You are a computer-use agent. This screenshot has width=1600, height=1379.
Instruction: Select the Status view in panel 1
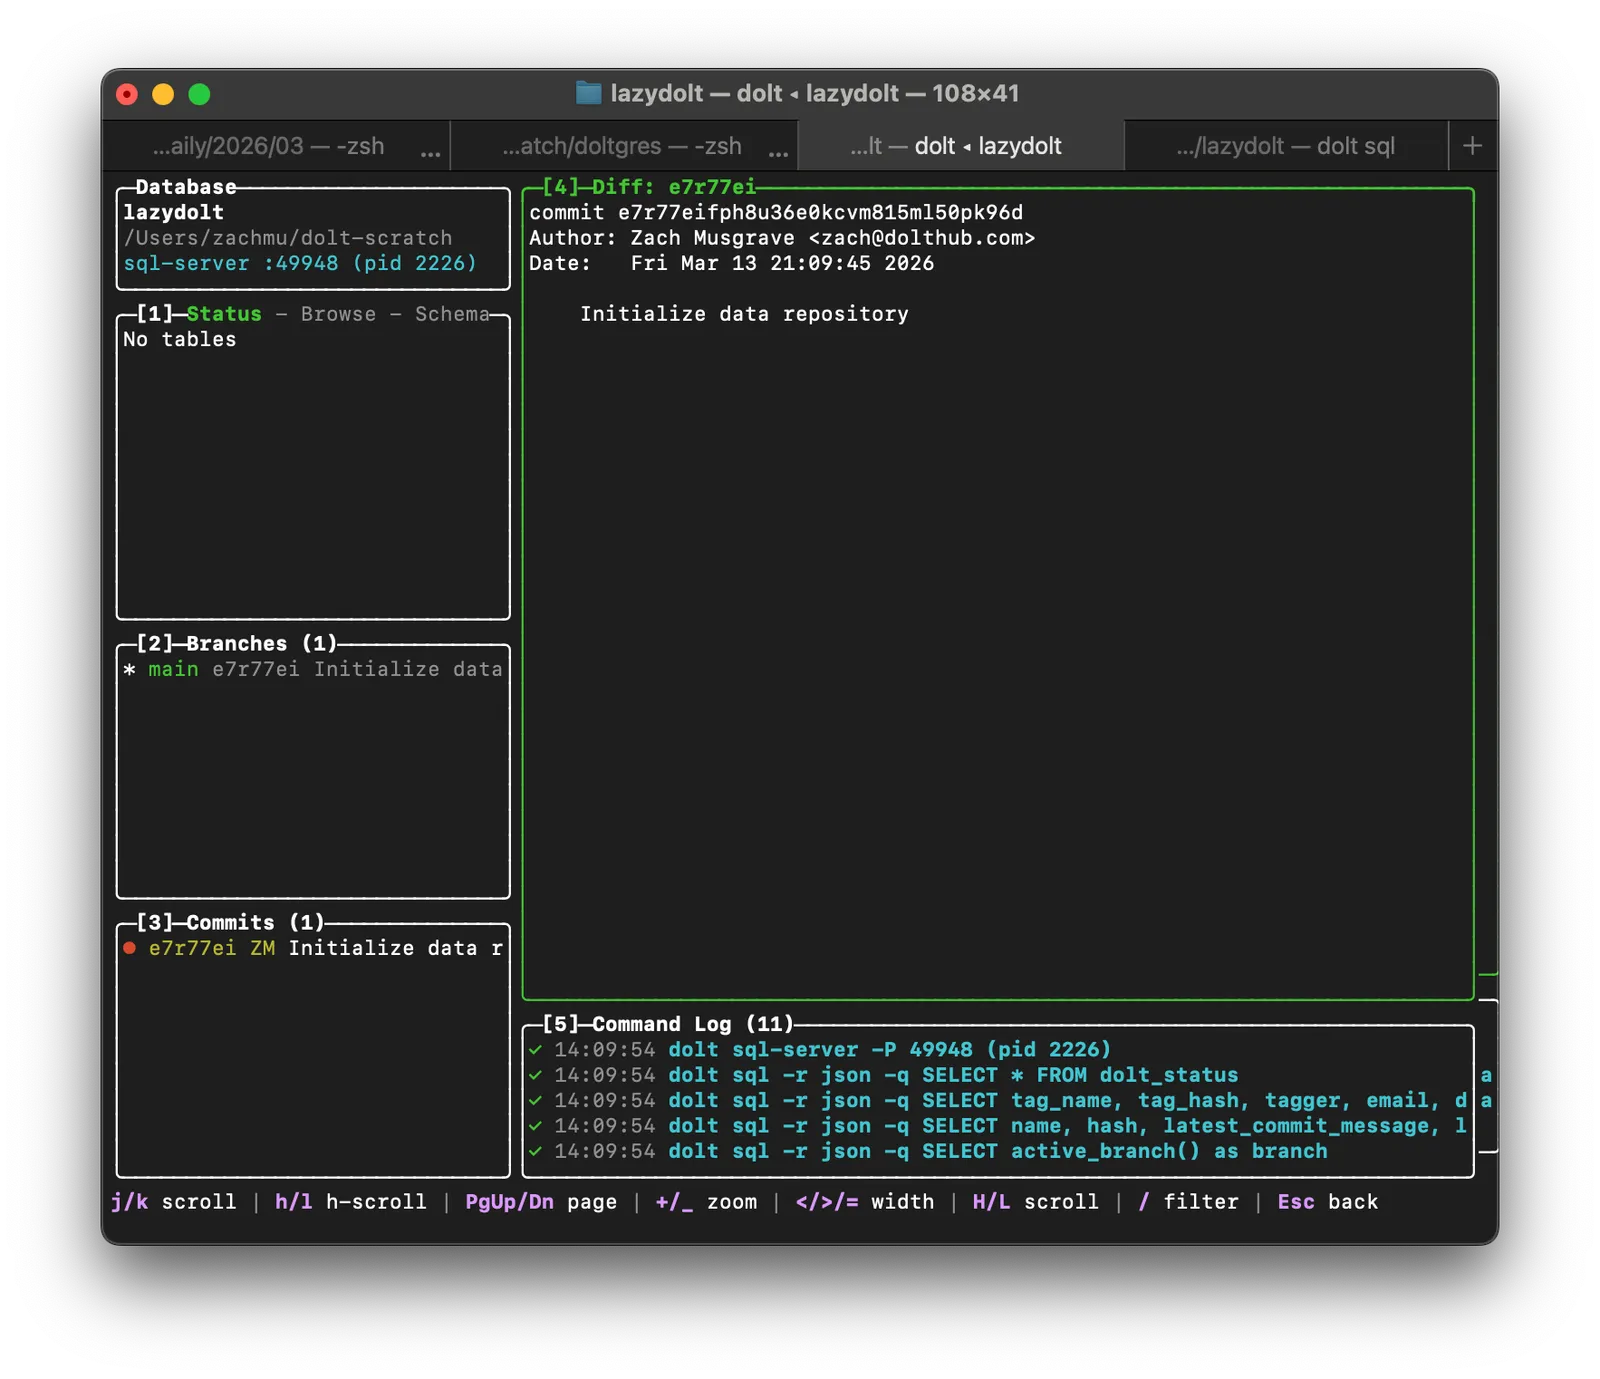224,314
